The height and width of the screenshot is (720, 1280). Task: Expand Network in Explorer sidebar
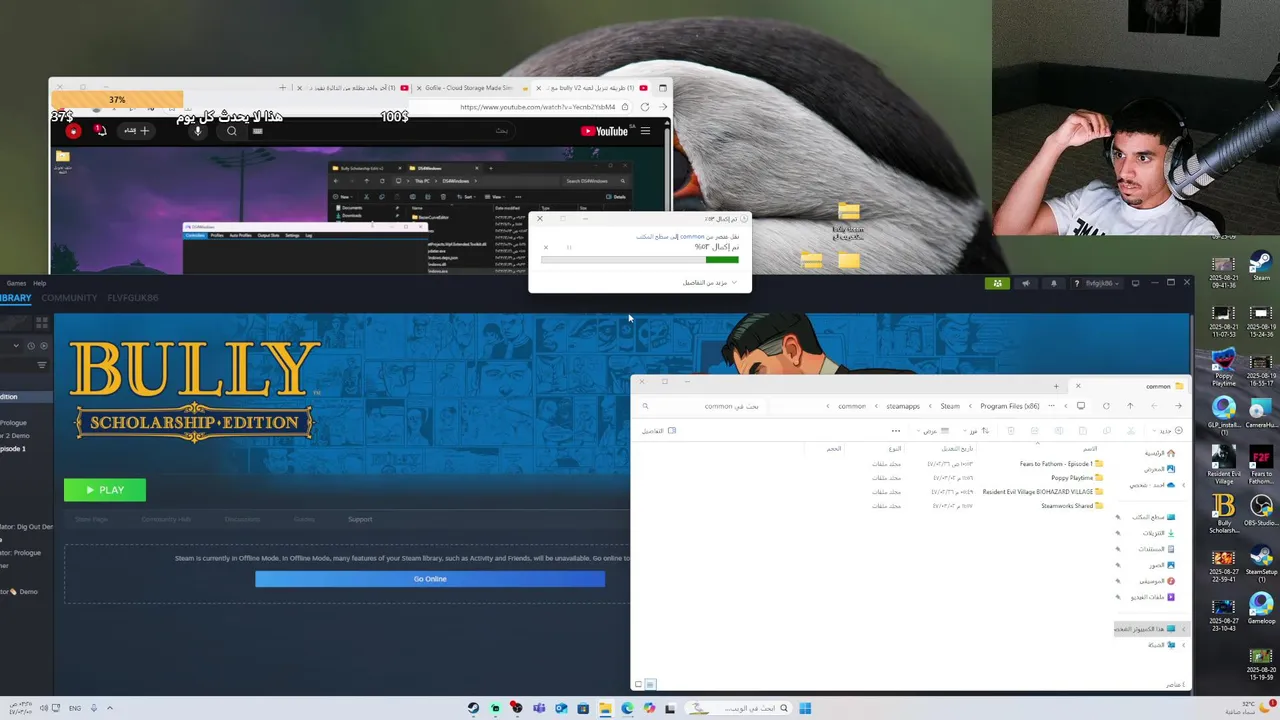1184,645
